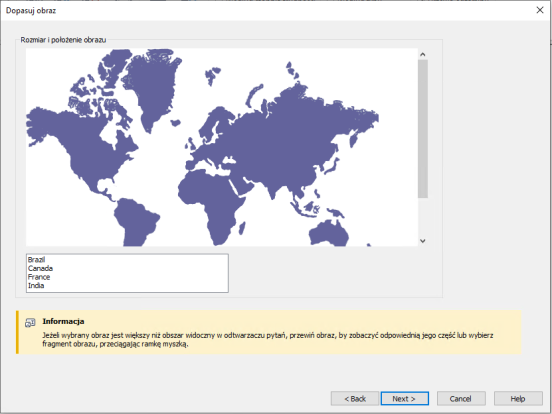Close the Dopasuj obraz window

coord(540,10)
